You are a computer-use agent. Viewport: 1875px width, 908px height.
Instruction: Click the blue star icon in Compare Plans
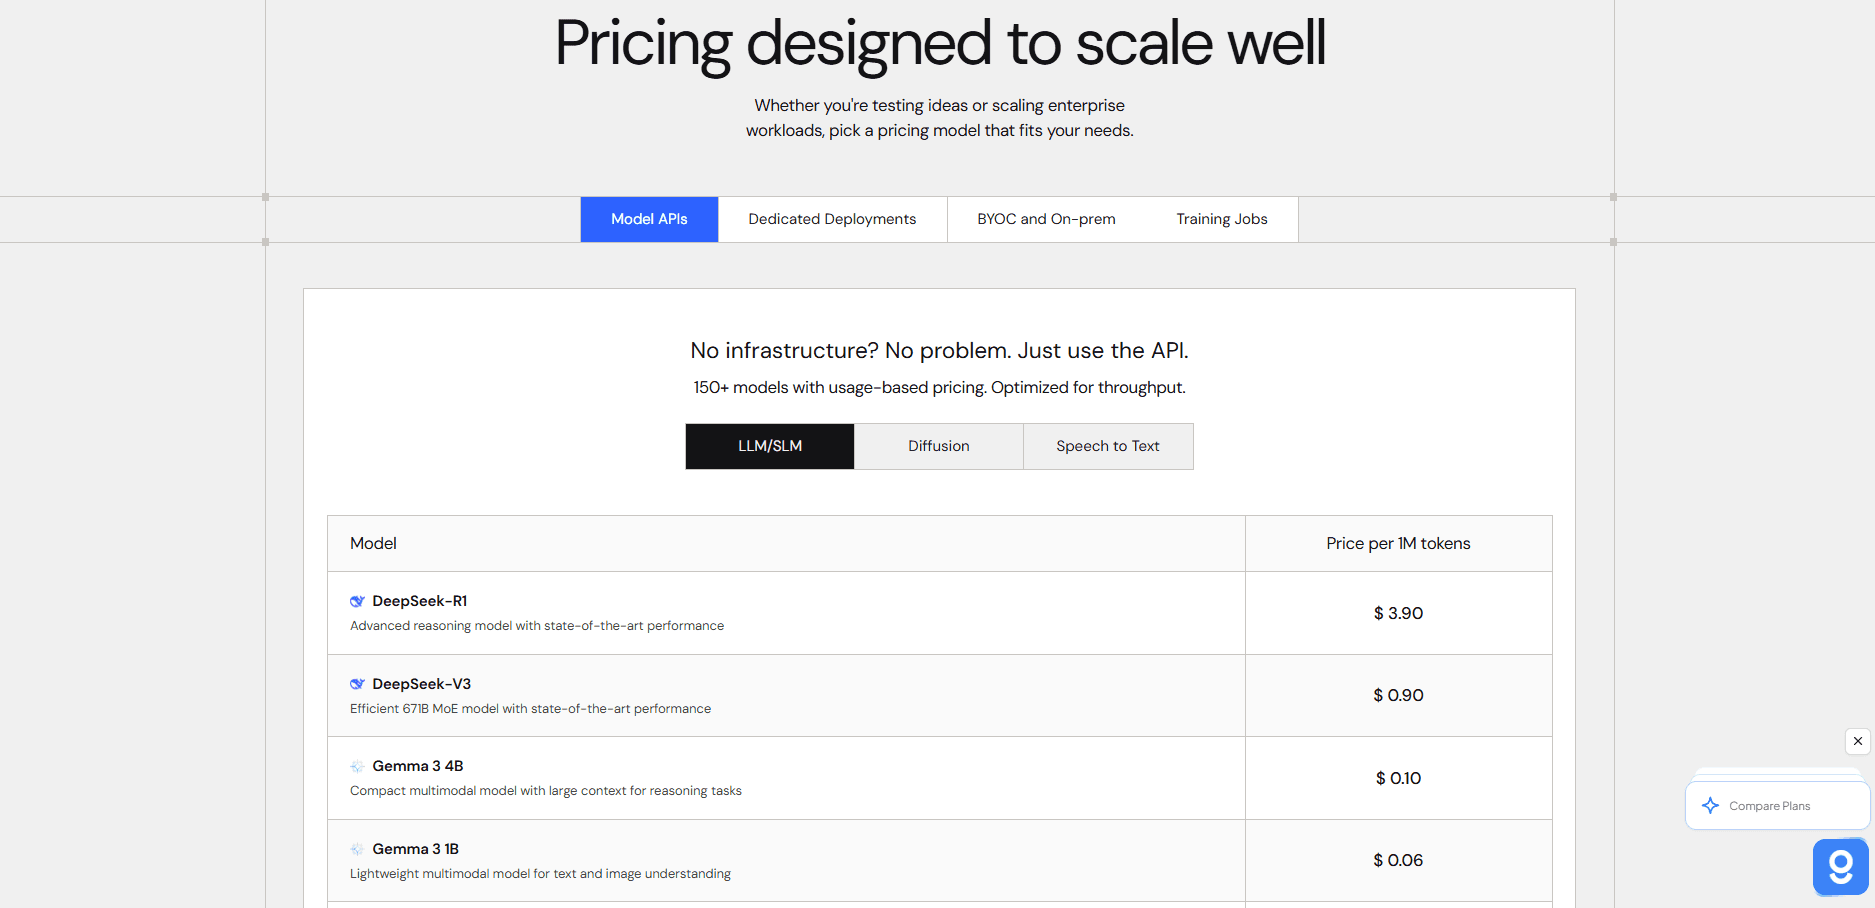1710,805
